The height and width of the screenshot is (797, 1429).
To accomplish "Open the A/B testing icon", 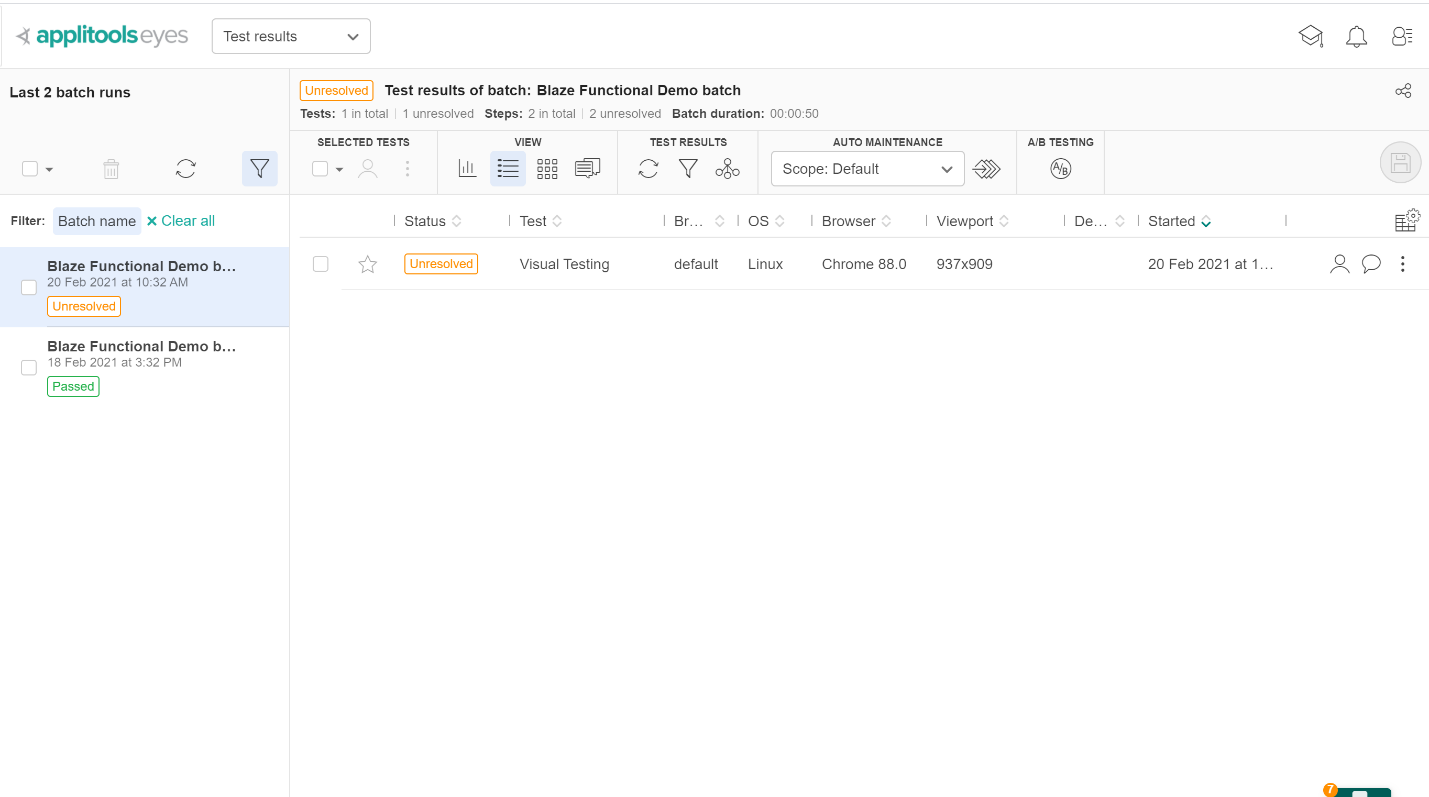I will (1061, 169).
